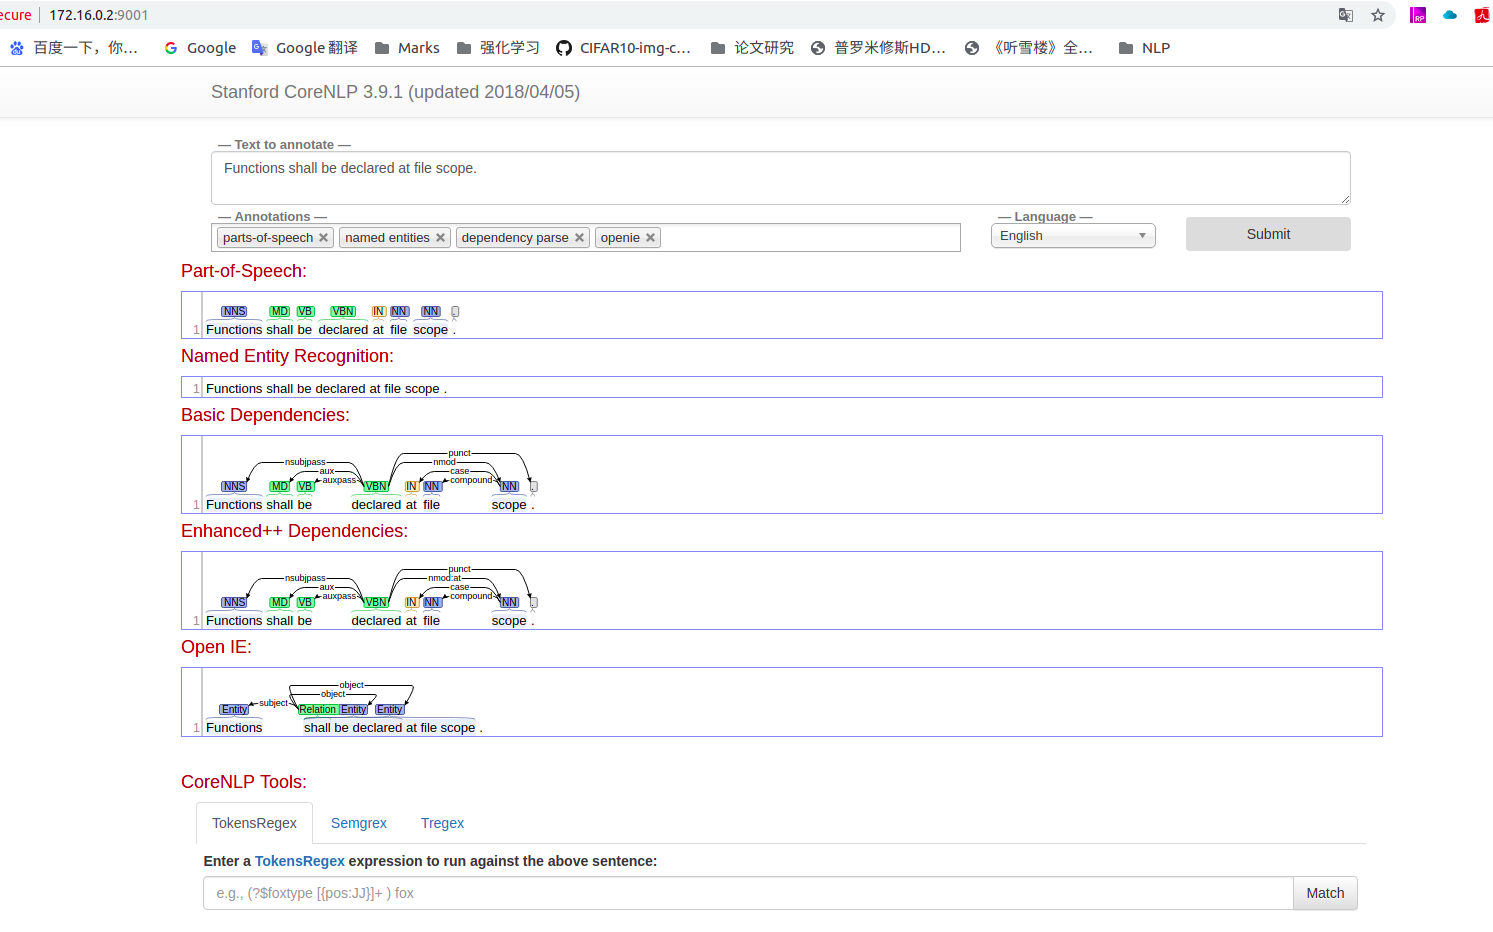Click the Relation tag in Open IE

318,710
